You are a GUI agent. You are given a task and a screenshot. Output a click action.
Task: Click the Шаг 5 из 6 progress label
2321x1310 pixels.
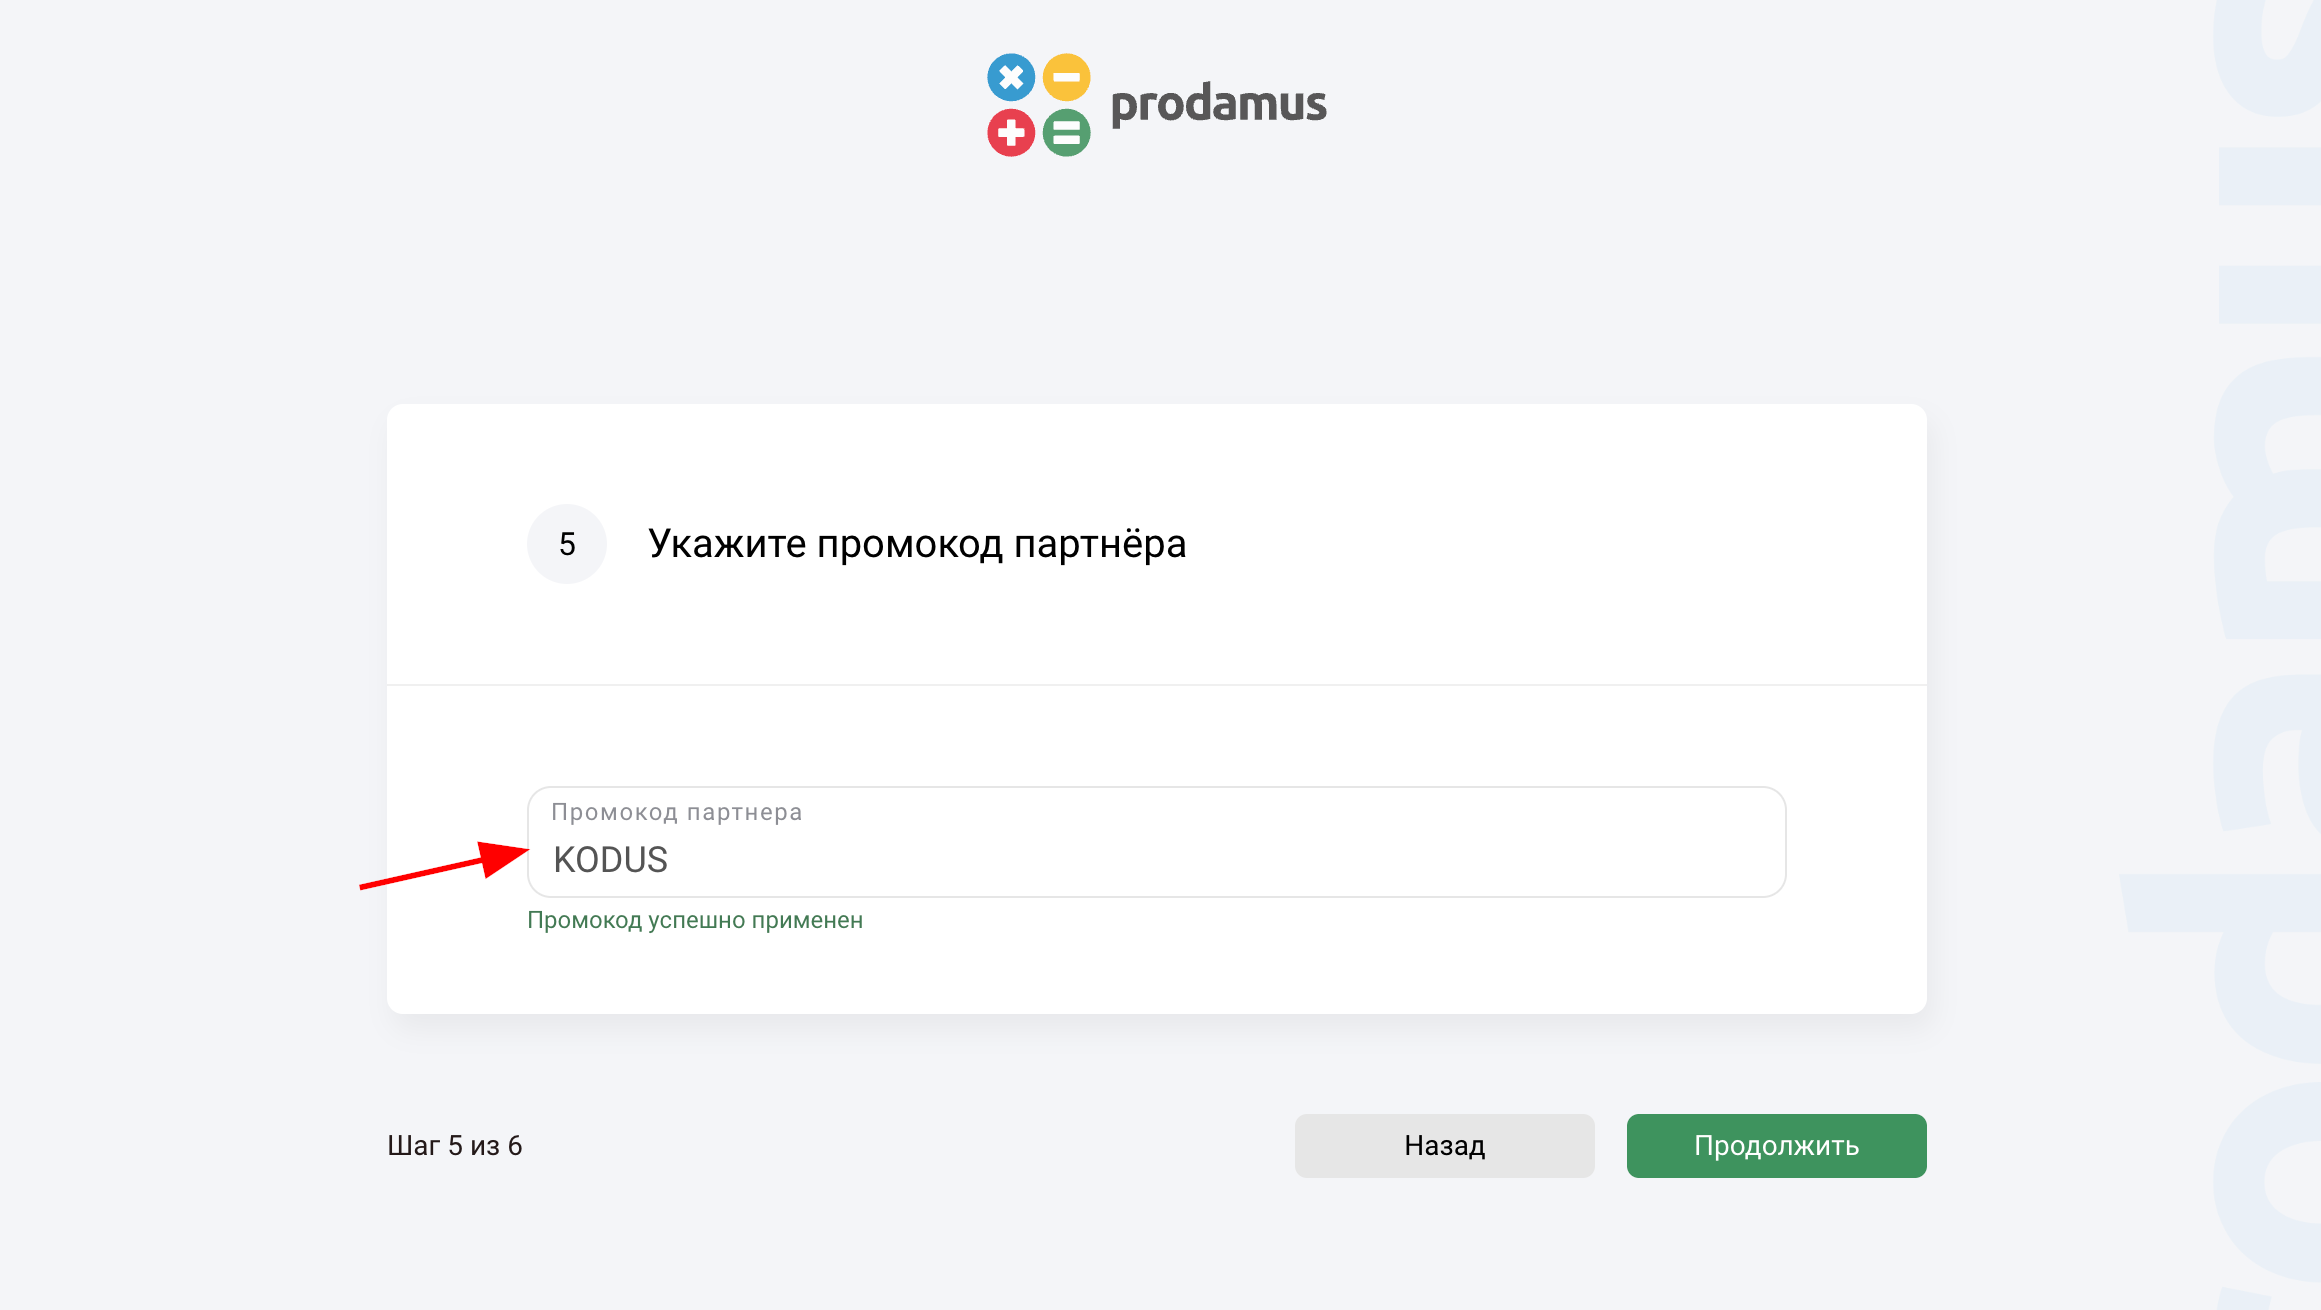click(455, 1146)
